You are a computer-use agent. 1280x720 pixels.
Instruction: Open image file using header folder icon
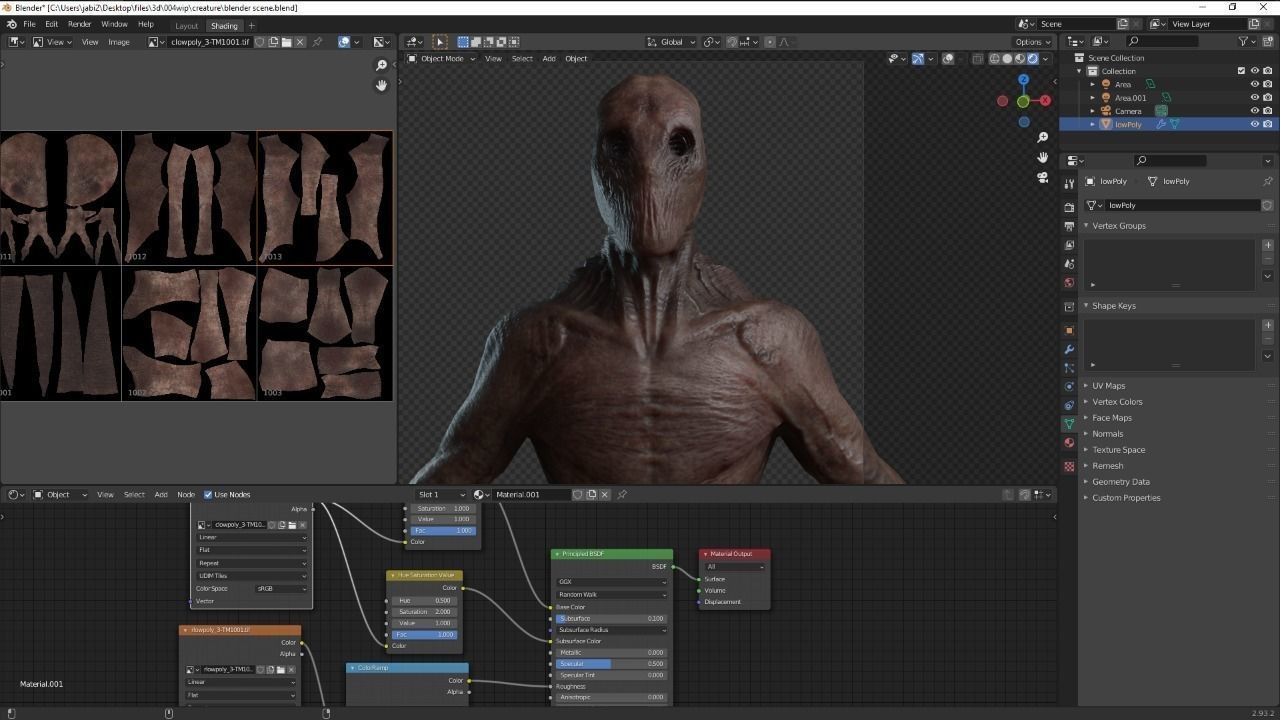pyautogui.click(x=286, y=42)
